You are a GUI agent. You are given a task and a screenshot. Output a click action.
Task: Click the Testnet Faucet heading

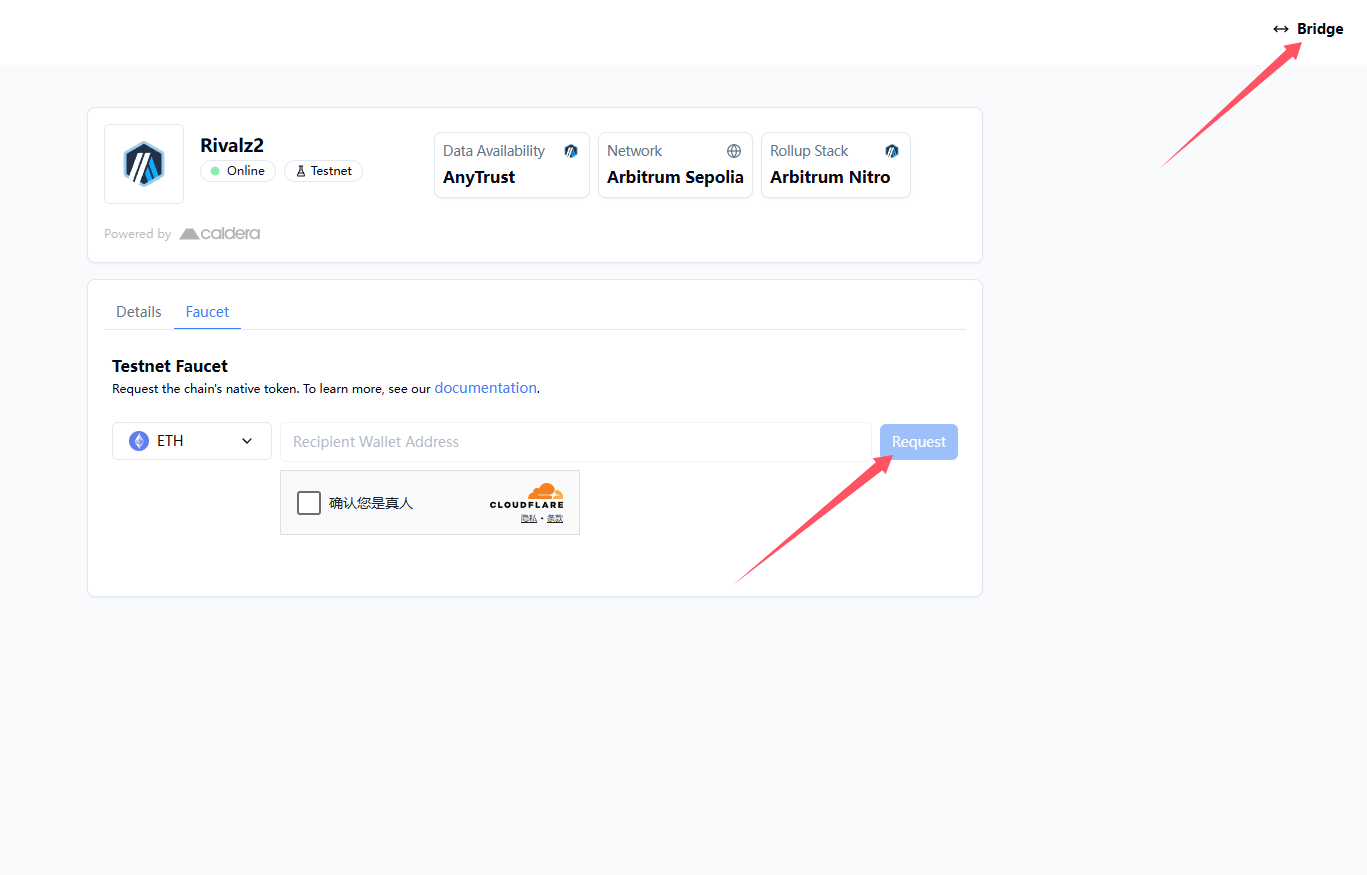coord(170,366)
